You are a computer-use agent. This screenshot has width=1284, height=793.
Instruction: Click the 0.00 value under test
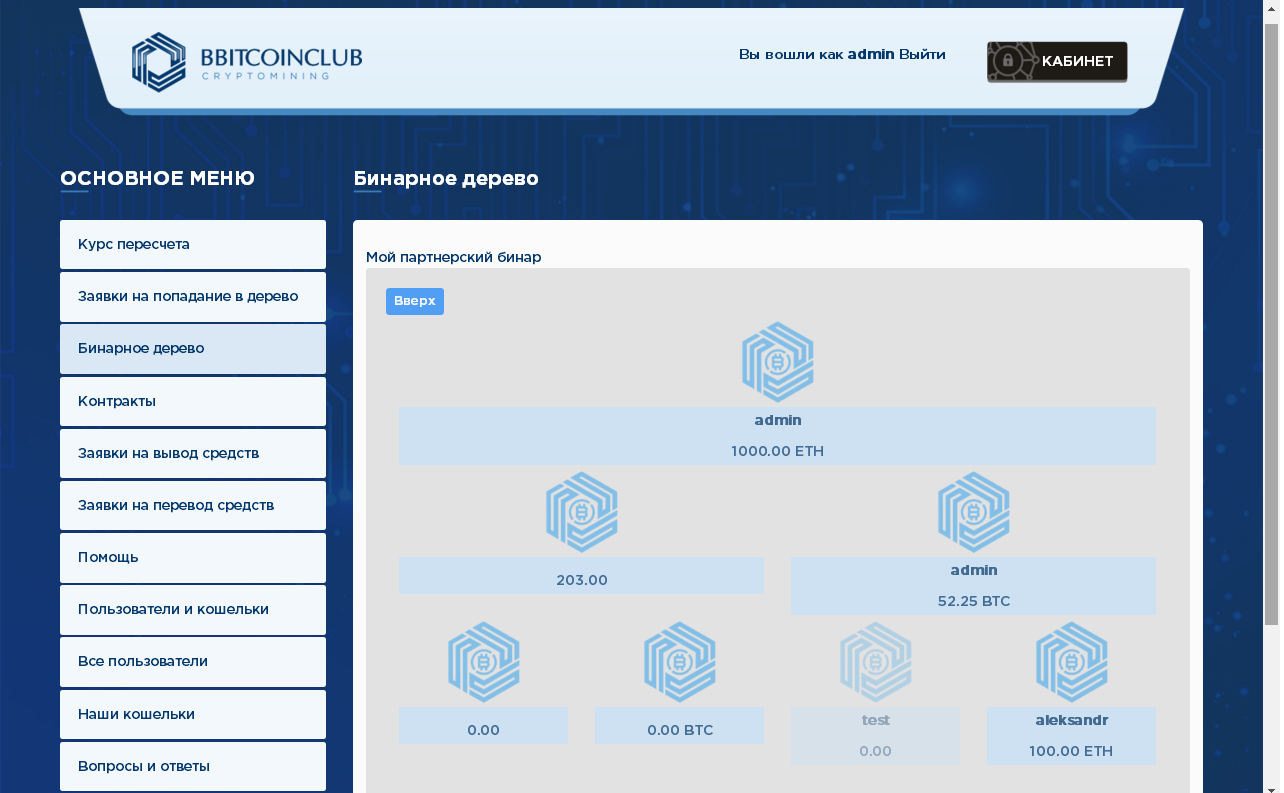pos(875,751)
